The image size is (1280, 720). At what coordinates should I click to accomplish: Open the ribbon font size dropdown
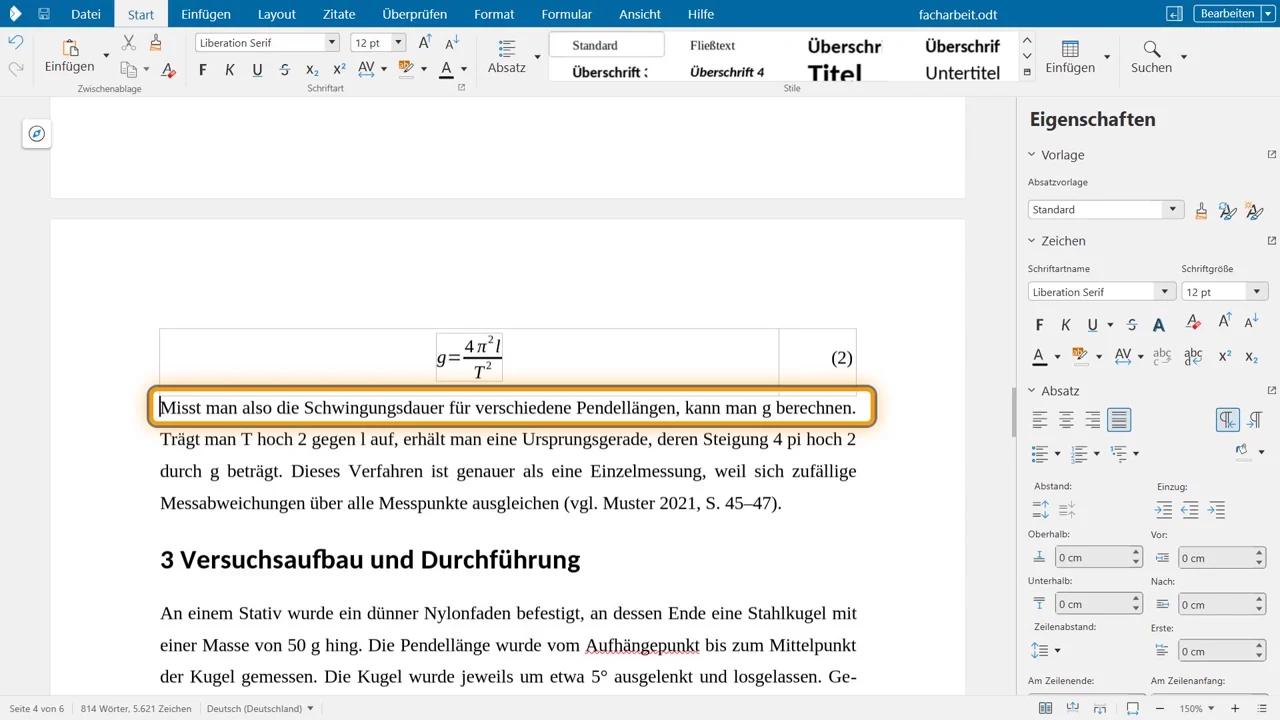click(x=398, y=42)
